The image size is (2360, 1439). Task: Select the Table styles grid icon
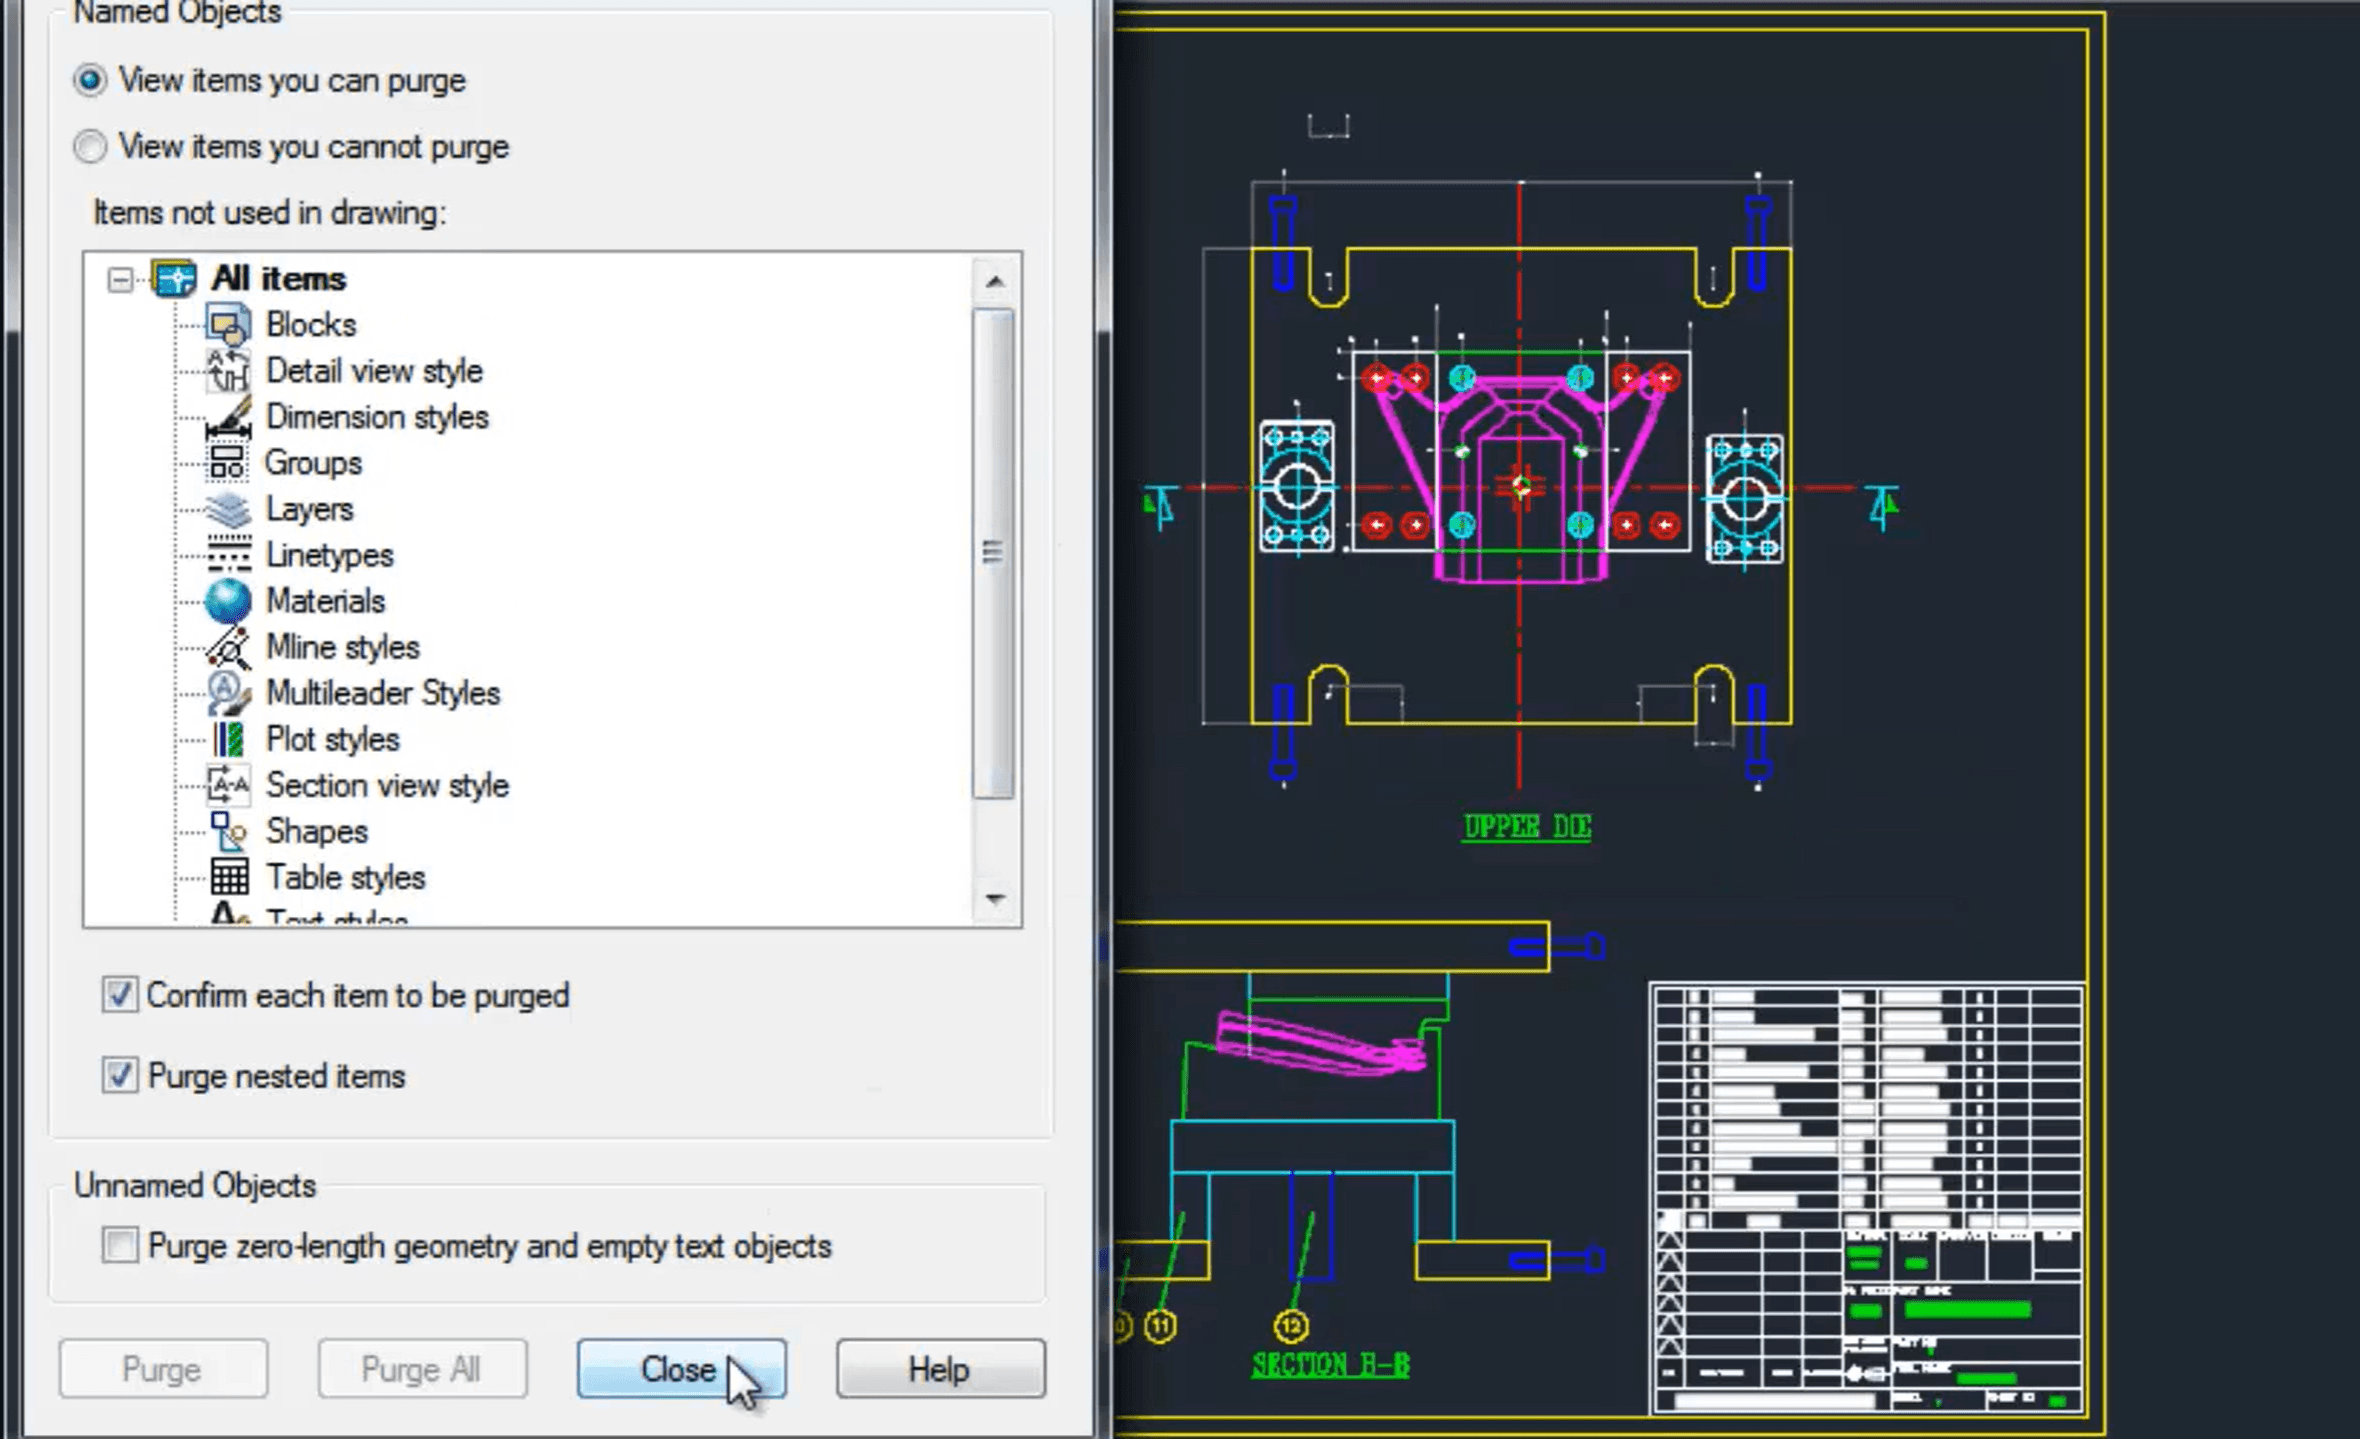coord(228,877)
